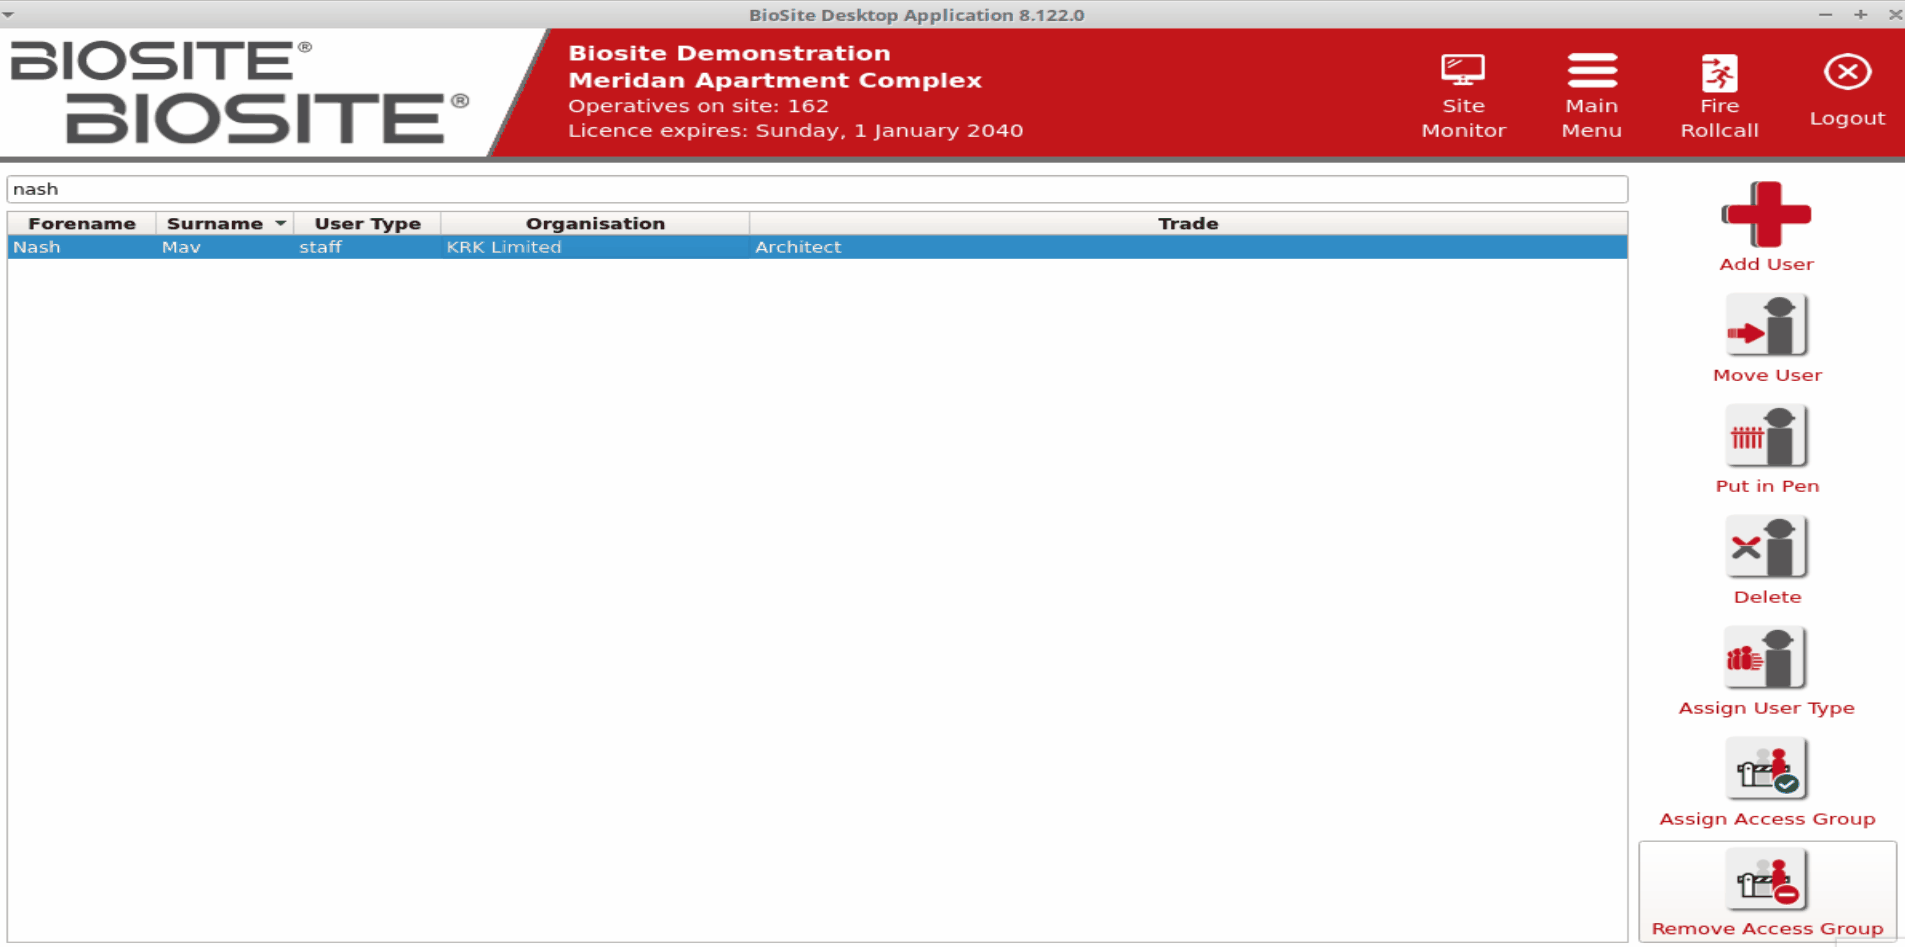Image resolution: width=1905 pixels, height=947 pixels.
Task: Click the licence expiry date text
Action: (795, 130)
